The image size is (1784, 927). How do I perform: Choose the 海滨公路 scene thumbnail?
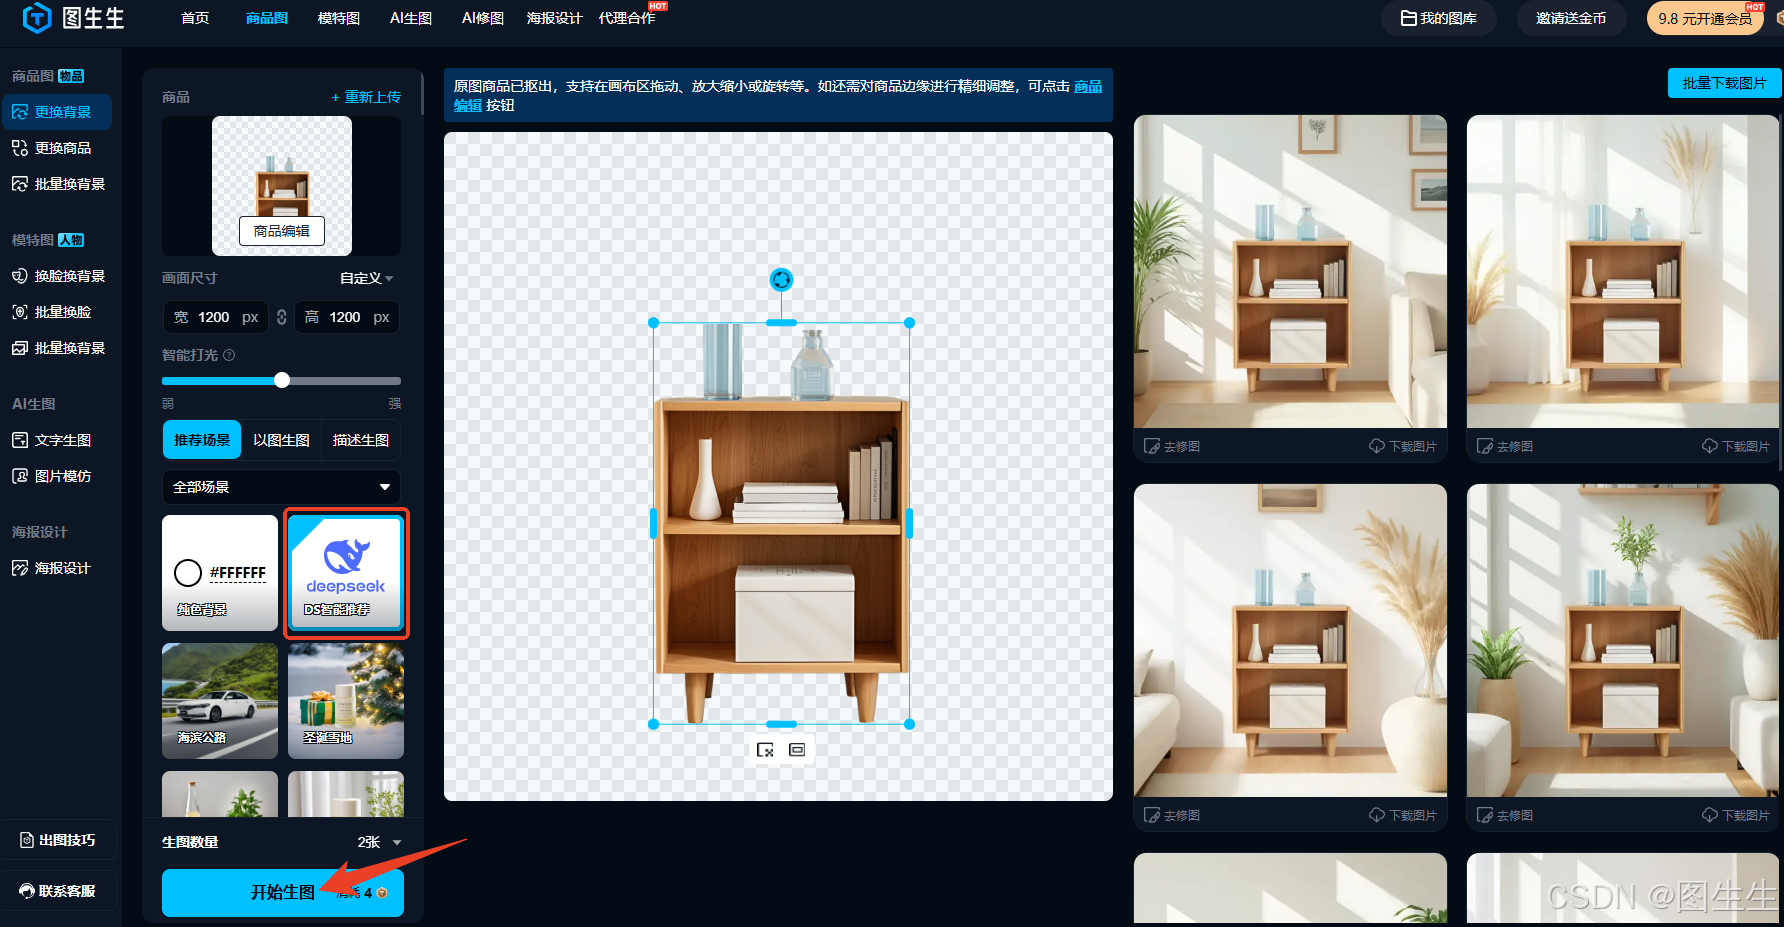click(x=220, y=701)
